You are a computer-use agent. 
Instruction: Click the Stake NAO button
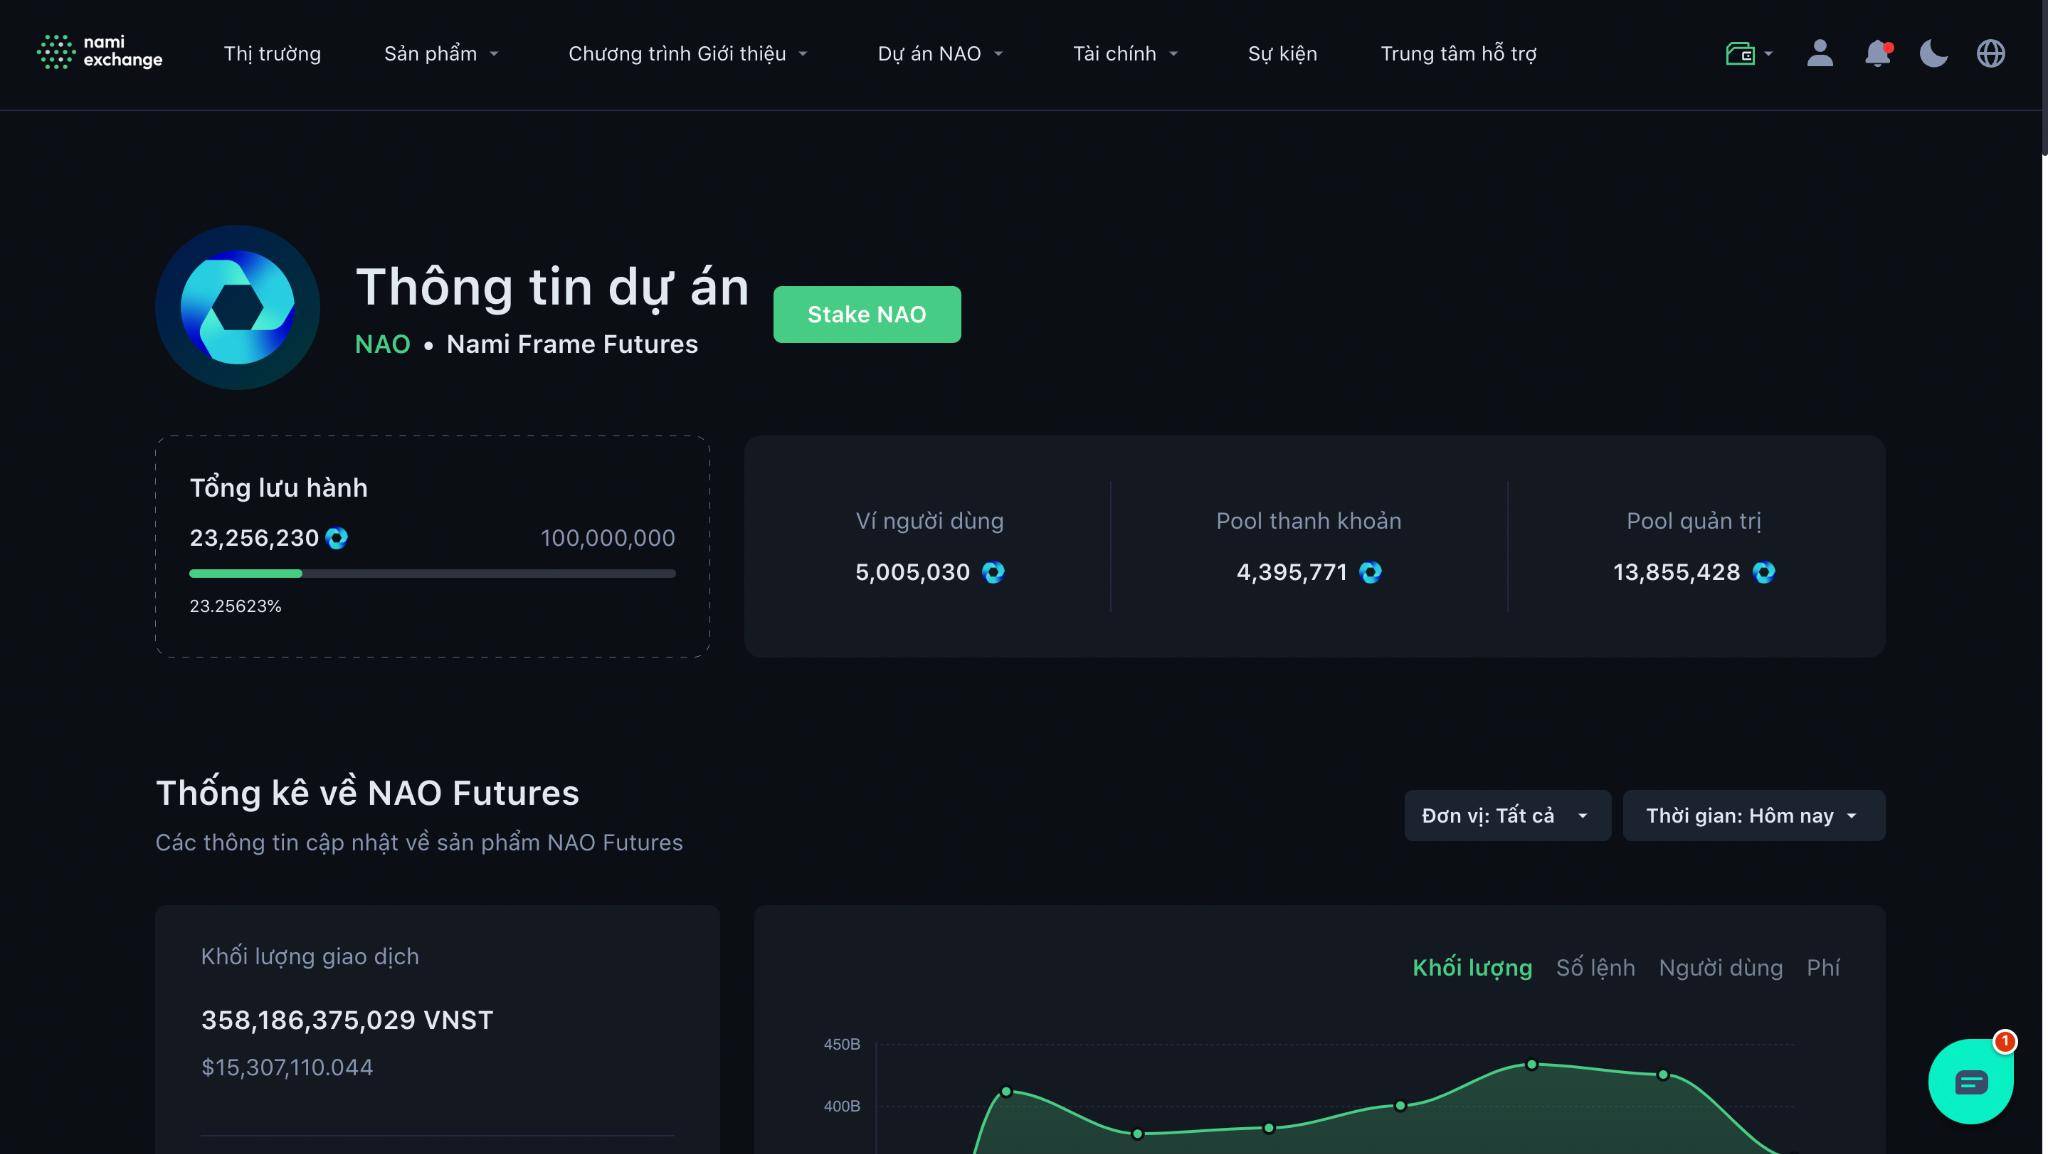867,314
